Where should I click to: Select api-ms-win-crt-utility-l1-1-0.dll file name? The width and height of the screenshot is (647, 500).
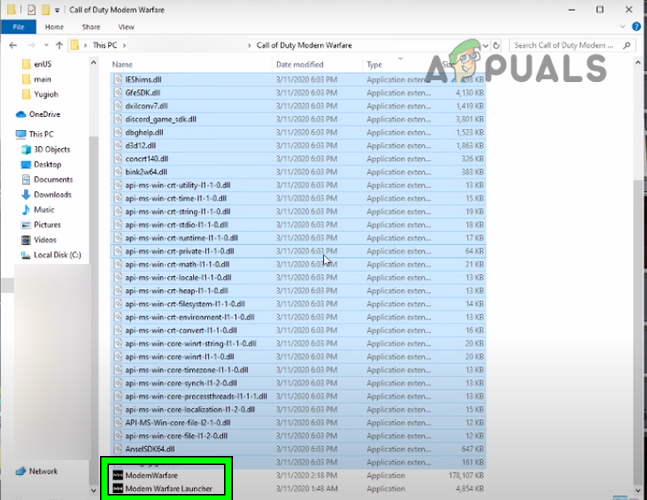pyautogui.click(x=178, y=185)
